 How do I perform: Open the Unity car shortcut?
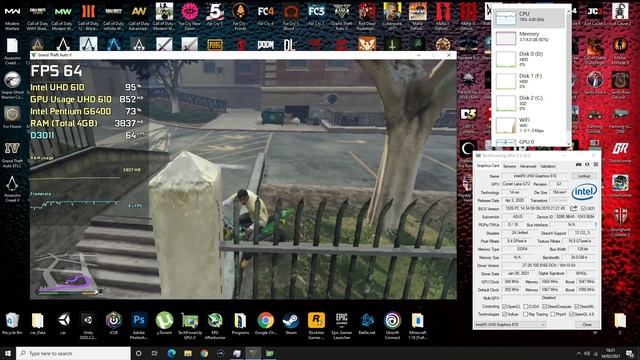tap(63, 324)
